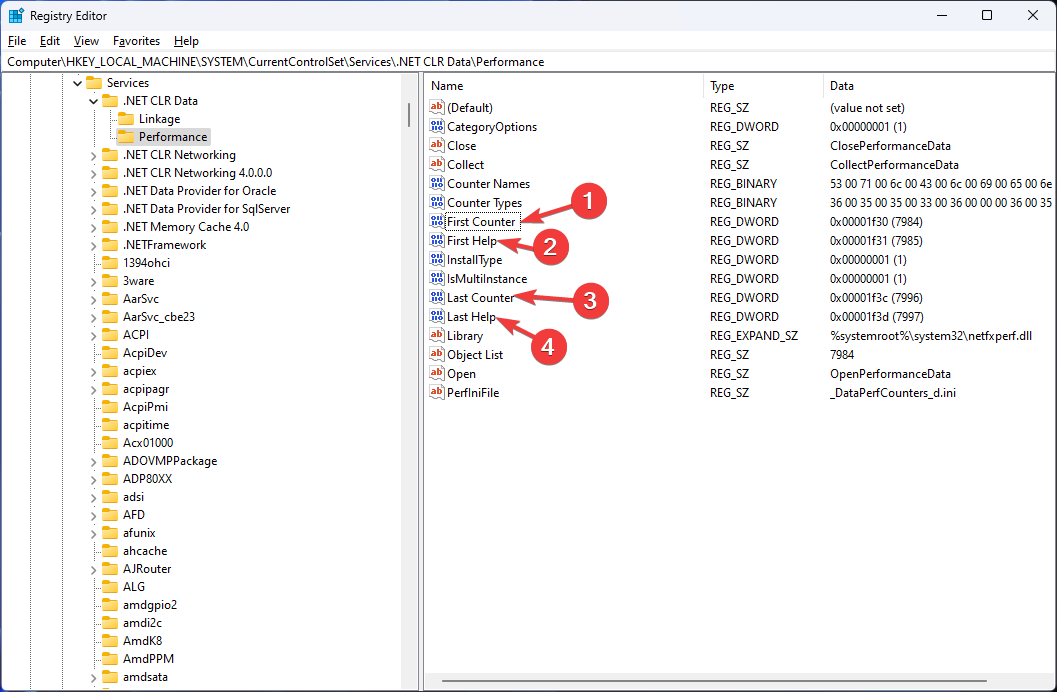Image resolution: width=1057 pixels, height=692 pixels.
Task: Open the Edit menu
Action: coord(50,41)
